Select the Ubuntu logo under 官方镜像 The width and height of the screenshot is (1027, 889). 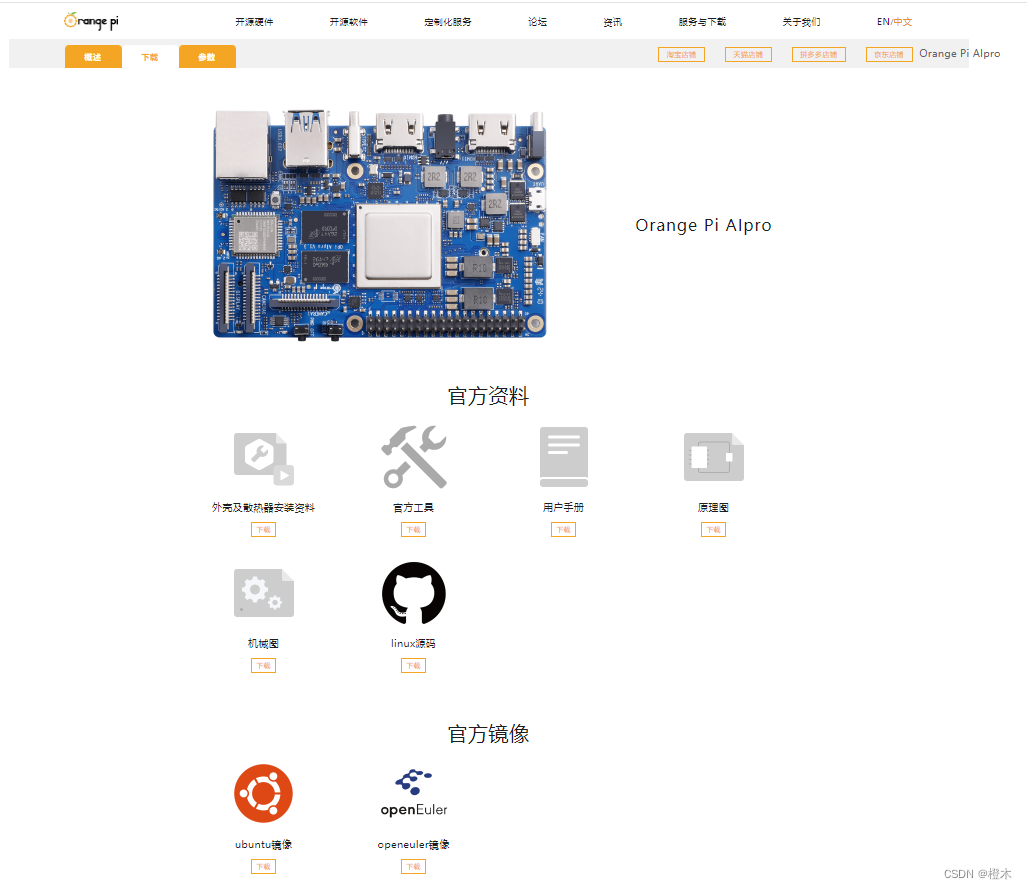(262, 793)
